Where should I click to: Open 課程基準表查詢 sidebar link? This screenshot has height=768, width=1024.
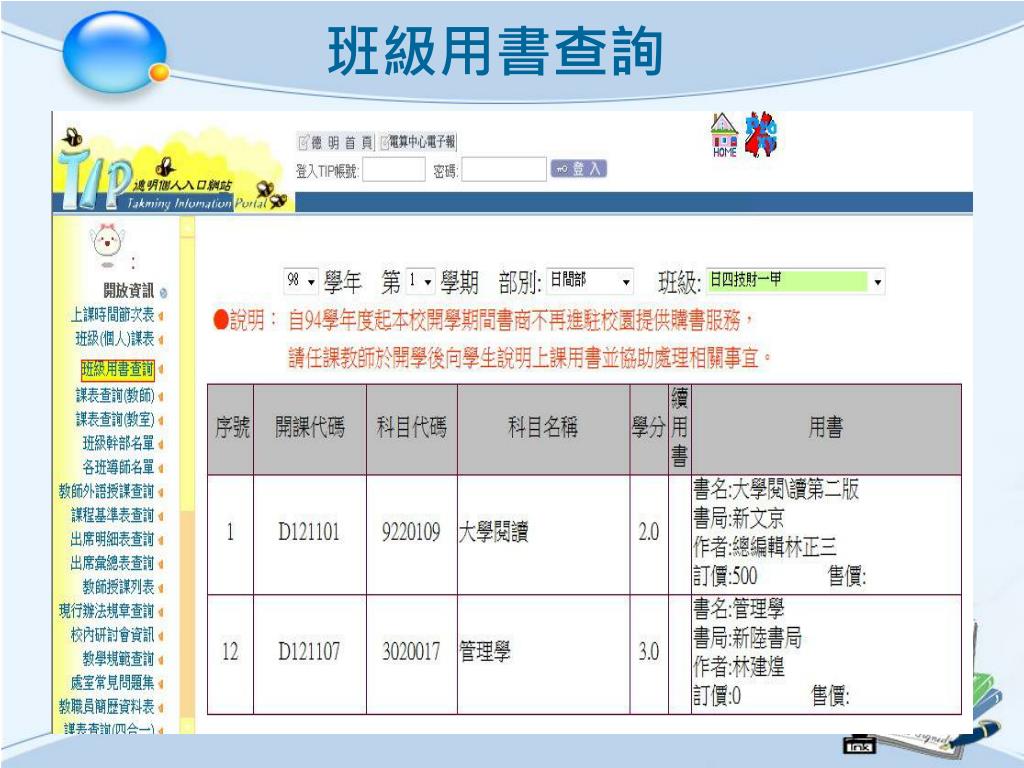point(112,515)
